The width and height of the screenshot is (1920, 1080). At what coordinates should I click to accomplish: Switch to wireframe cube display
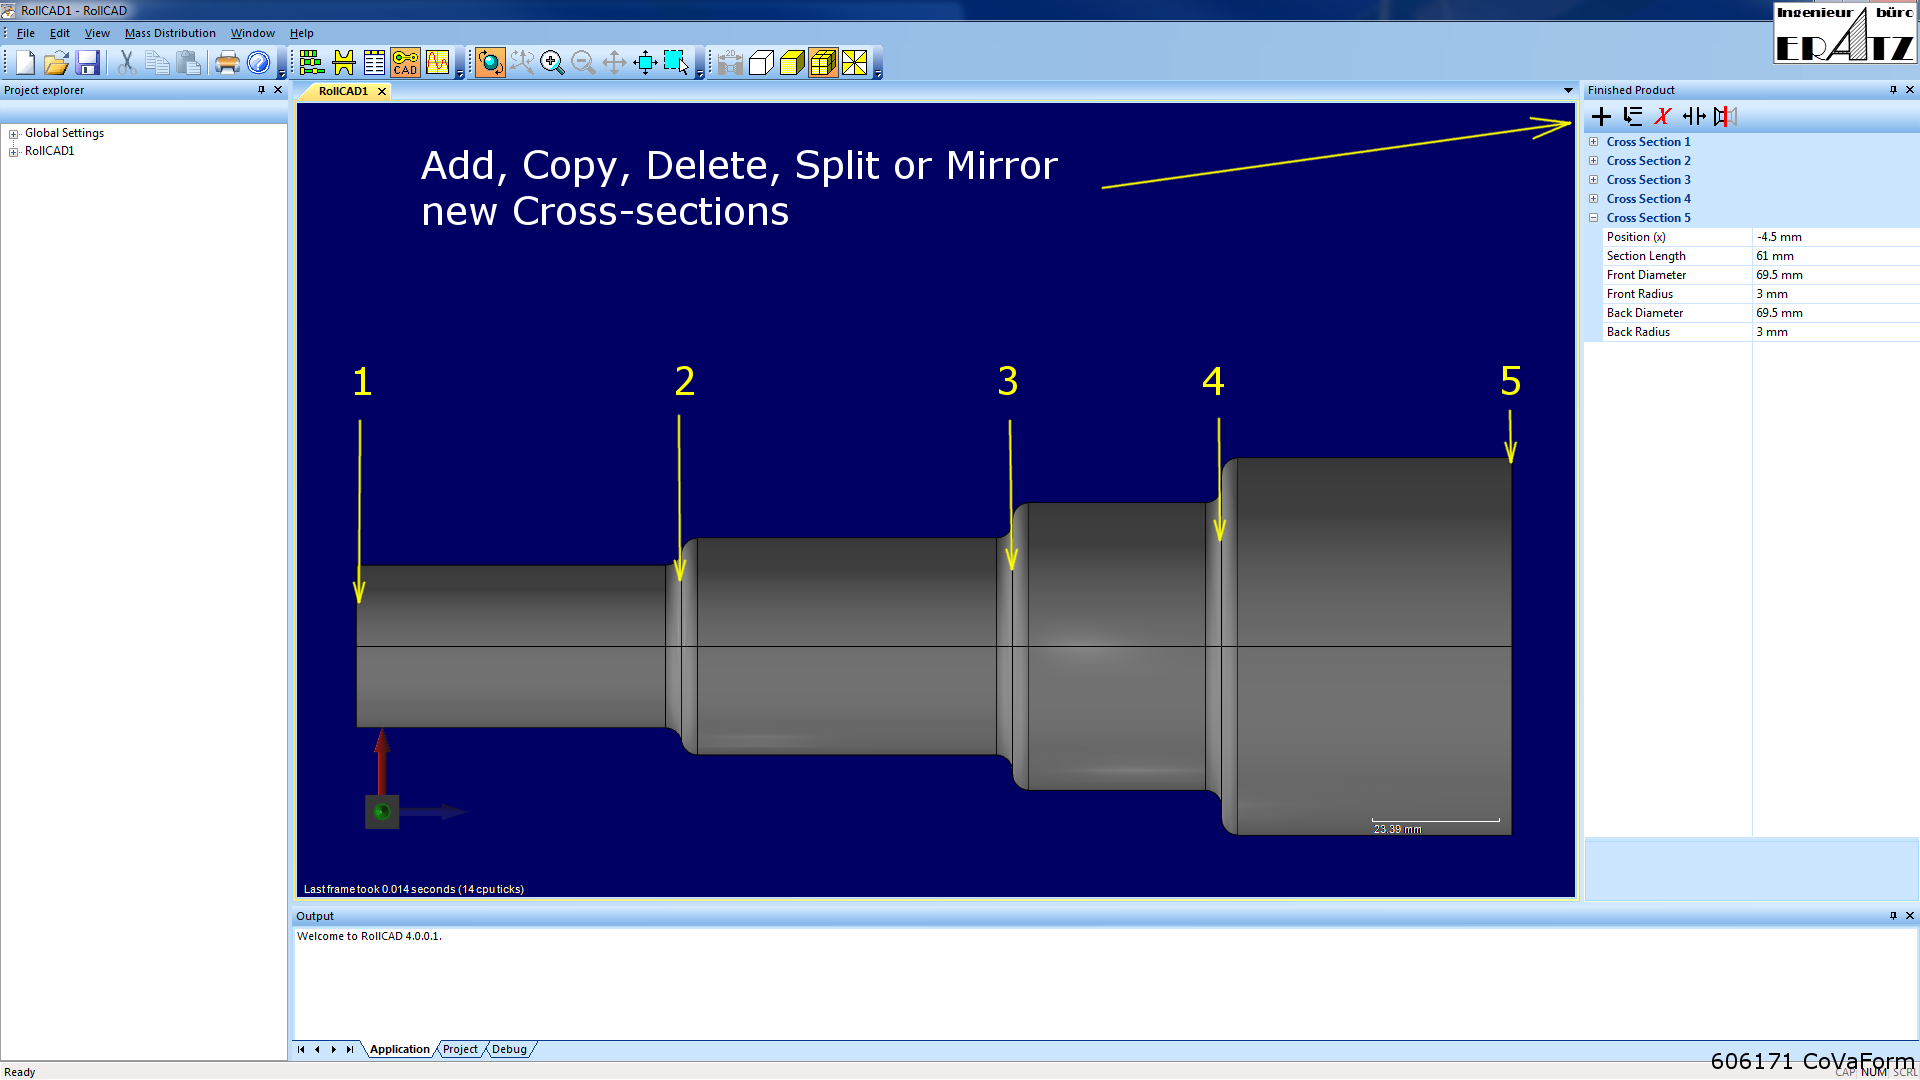click(x=761, y=63)
